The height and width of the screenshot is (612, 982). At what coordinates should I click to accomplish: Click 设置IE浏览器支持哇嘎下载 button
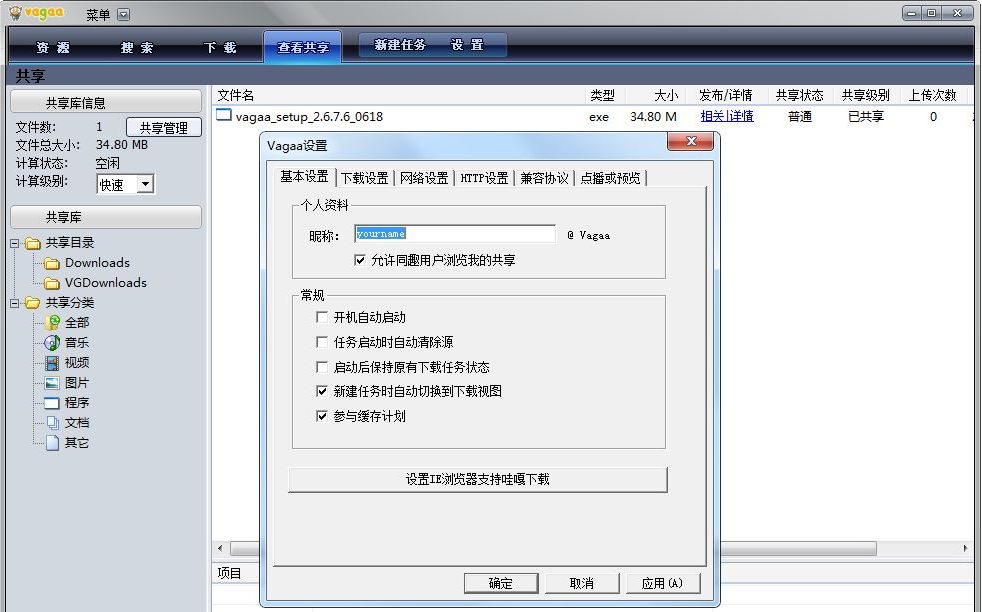tap(478, 479)
